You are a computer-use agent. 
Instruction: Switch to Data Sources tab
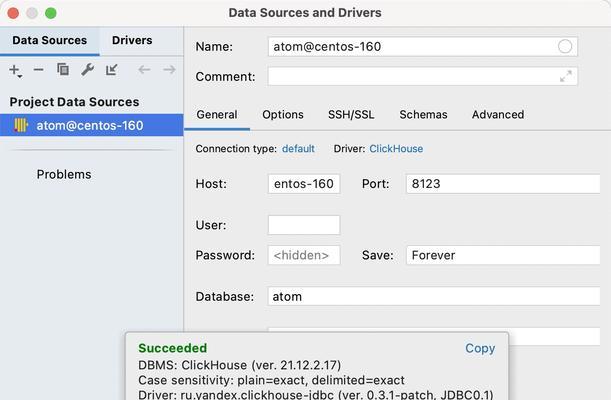pyautogui.click(x=49, y=41)
